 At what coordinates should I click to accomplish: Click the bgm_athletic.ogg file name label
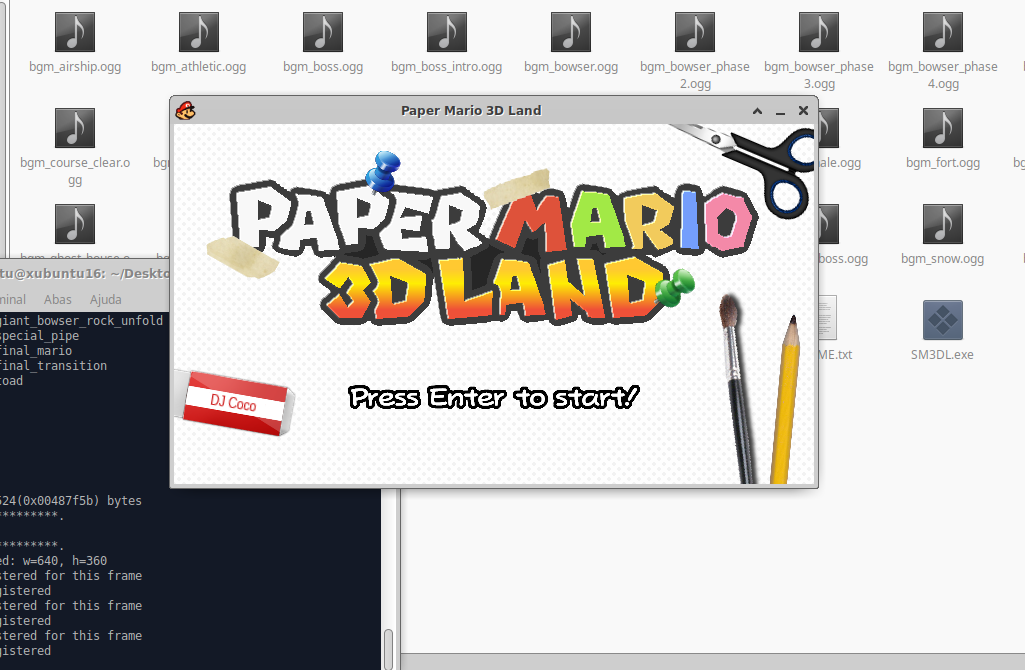[x=199, y=67]
